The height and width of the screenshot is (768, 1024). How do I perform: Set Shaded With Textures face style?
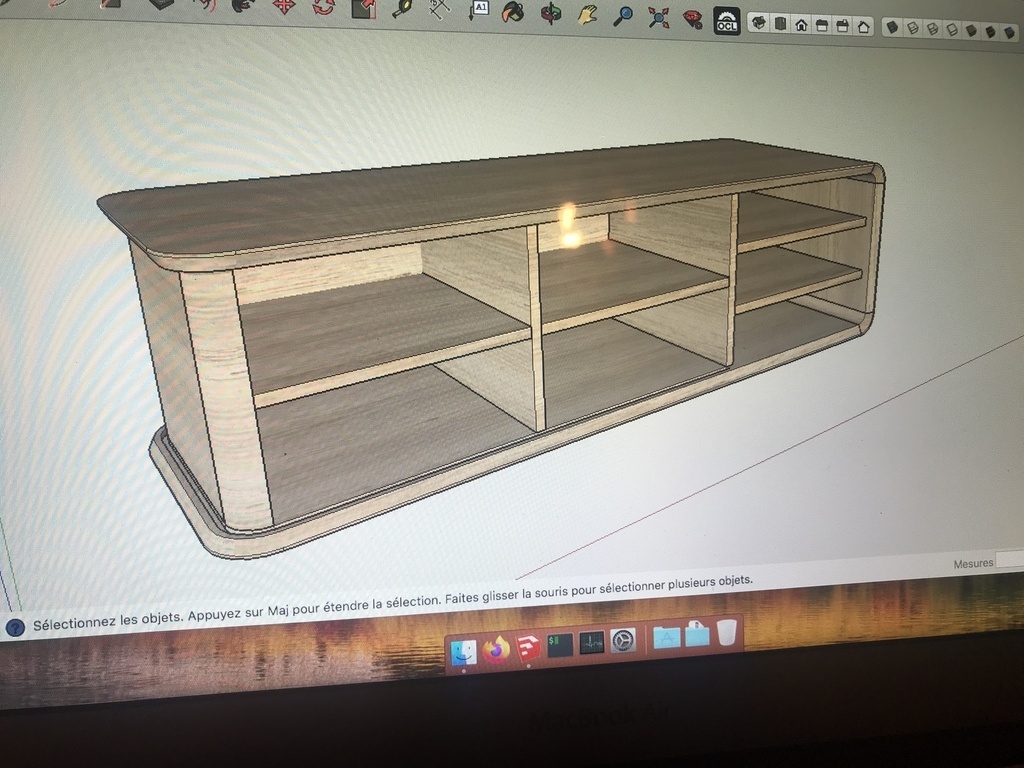991,31
